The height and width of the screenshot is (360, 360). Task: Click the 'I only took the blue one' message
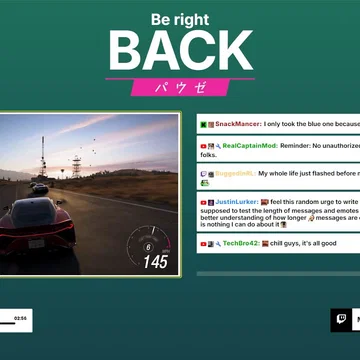coord(312,124)
